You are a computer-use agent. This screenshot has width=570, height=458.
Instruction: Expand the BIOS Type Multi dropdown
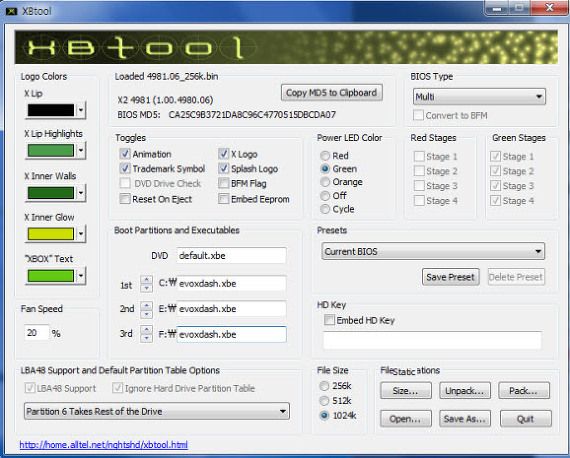tap(539, 97)
